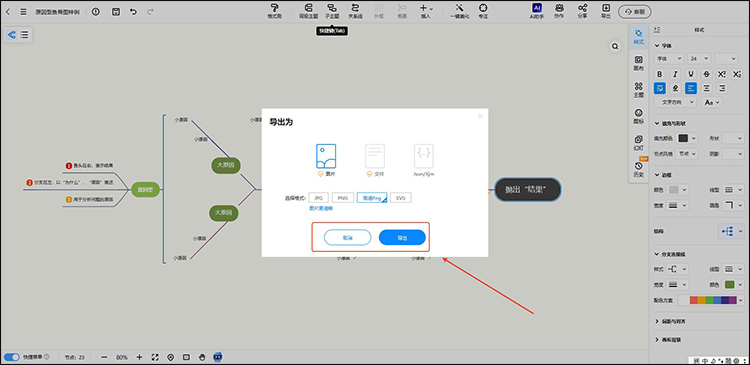
Task: Select the Style tab in sidebar
Action: coord(639,36)
